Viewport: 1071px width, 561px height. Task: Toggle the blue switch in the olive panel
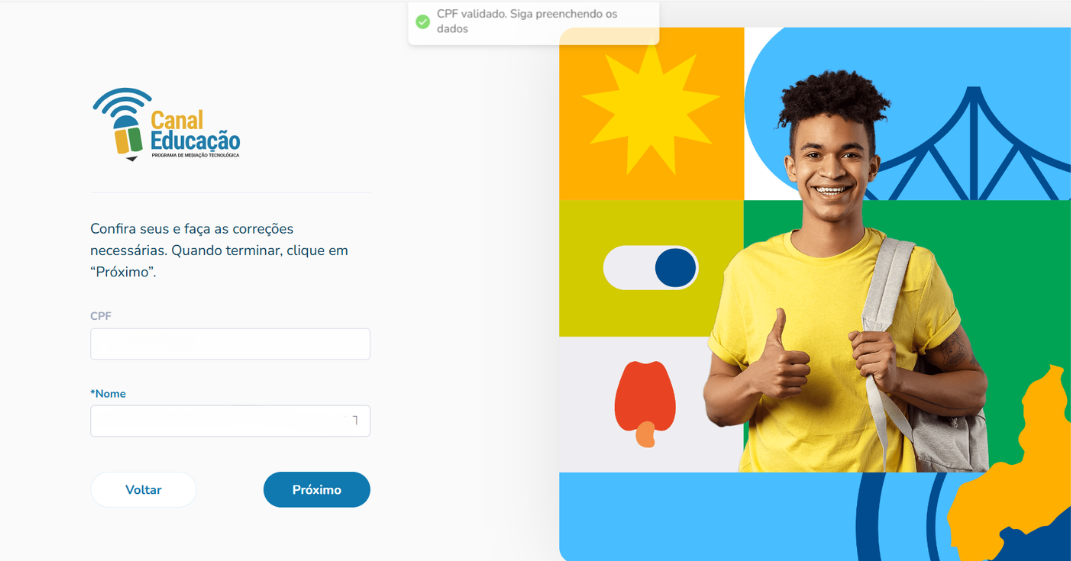pyautogui.click(x=650, y=268)
